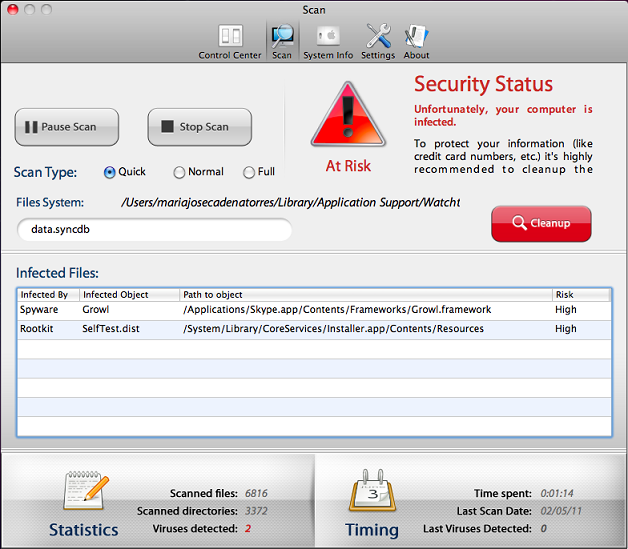Sort by Risk column header
Image resolution: width=628 pixels, height=549 pixels.
coord(581,295)
